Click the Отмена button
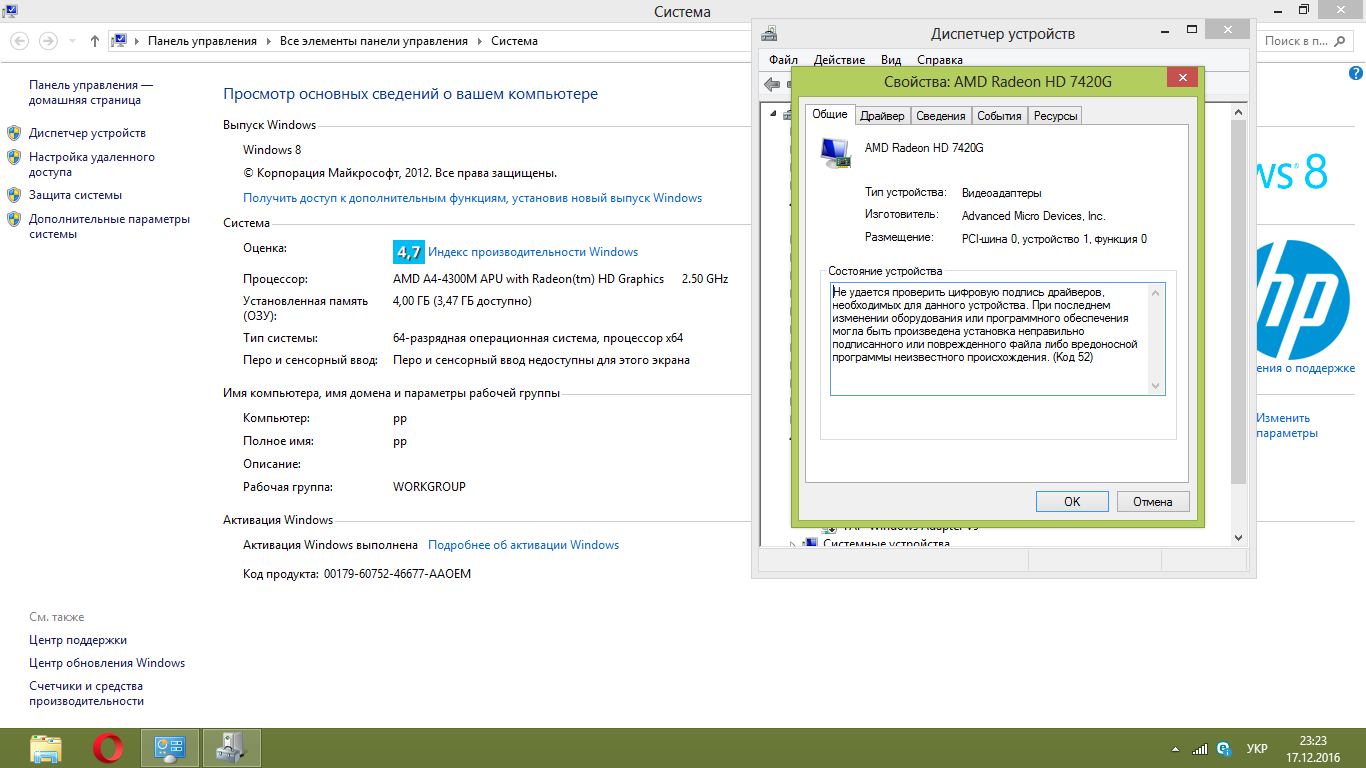The height and width of the screenshot is (768, 1366). tap(1153, 502)
